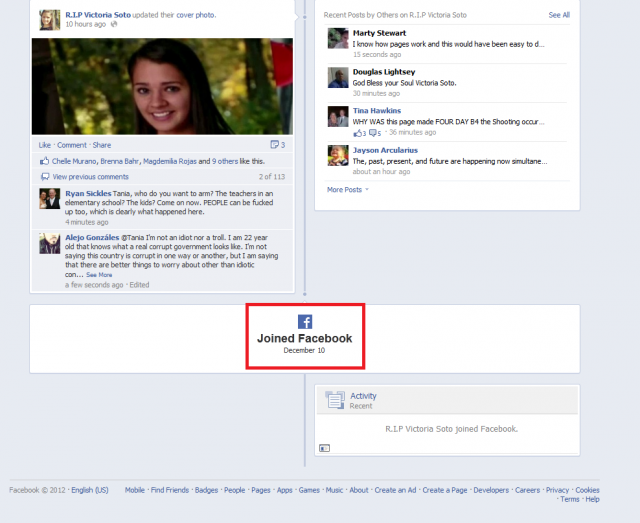Open Alejo Gonzáles's profile name

point(92,238)
